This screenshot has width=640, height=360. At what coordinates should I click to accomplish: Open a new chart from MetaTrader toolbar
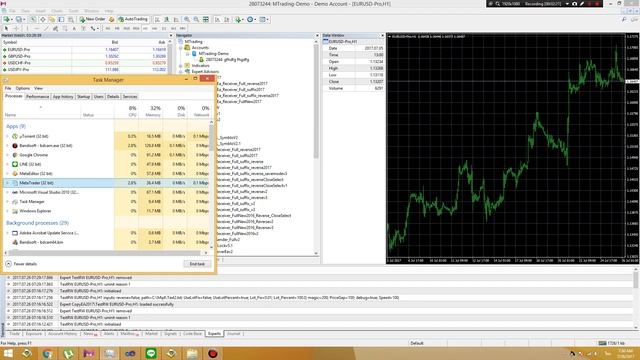(x=7, y=19)
